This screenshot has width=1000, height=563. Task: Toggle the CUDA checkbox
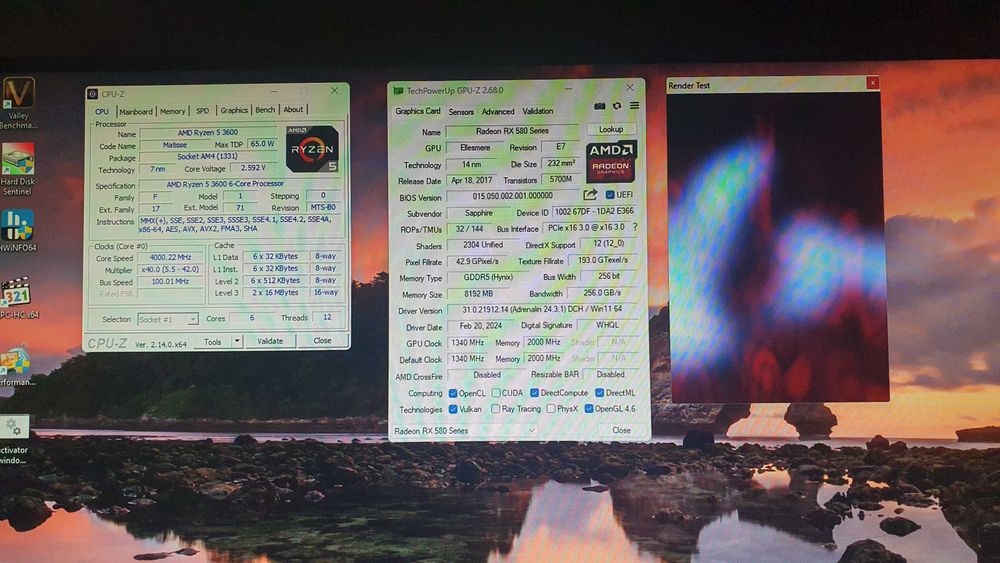click(496, 393)
